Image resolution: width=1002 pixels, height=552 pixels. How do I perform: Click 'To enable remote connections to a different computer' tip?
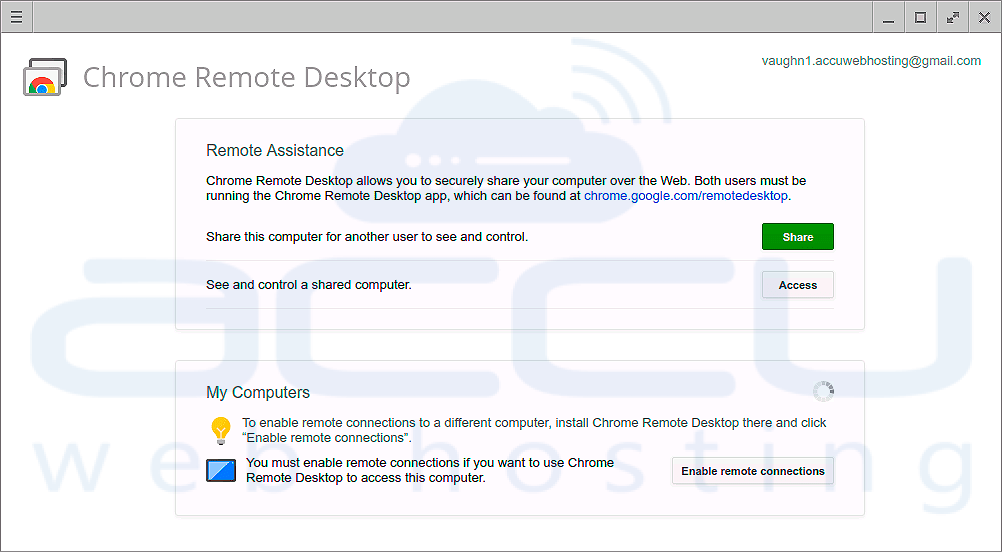(x=534, y=431)
